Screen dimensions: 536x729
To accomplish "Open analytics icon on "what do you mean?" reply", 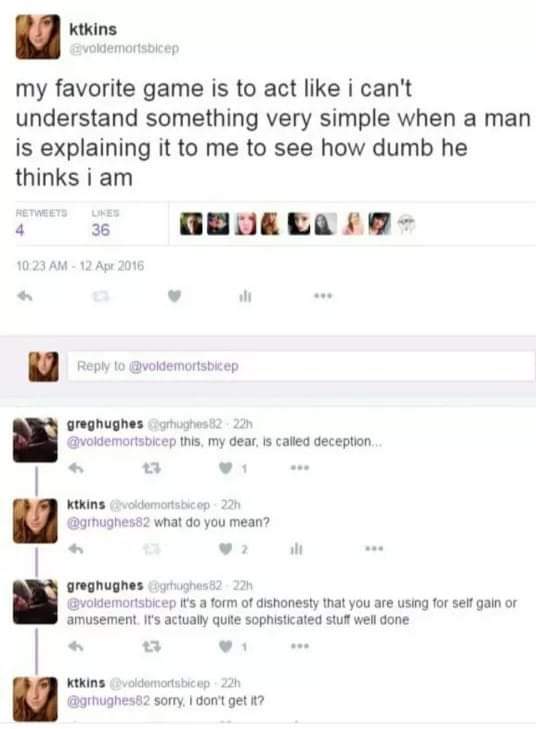I will (x=297, y=549).
